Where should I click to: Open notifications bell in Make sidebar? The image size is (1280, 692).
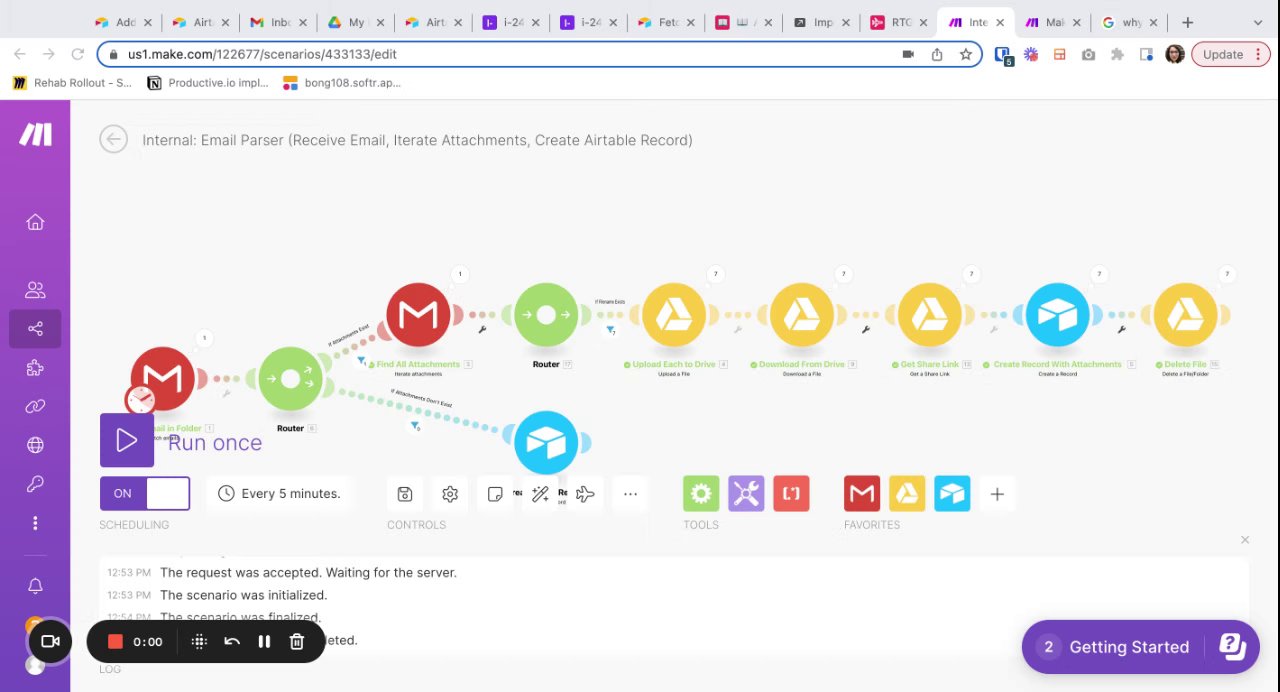[35, 586]
